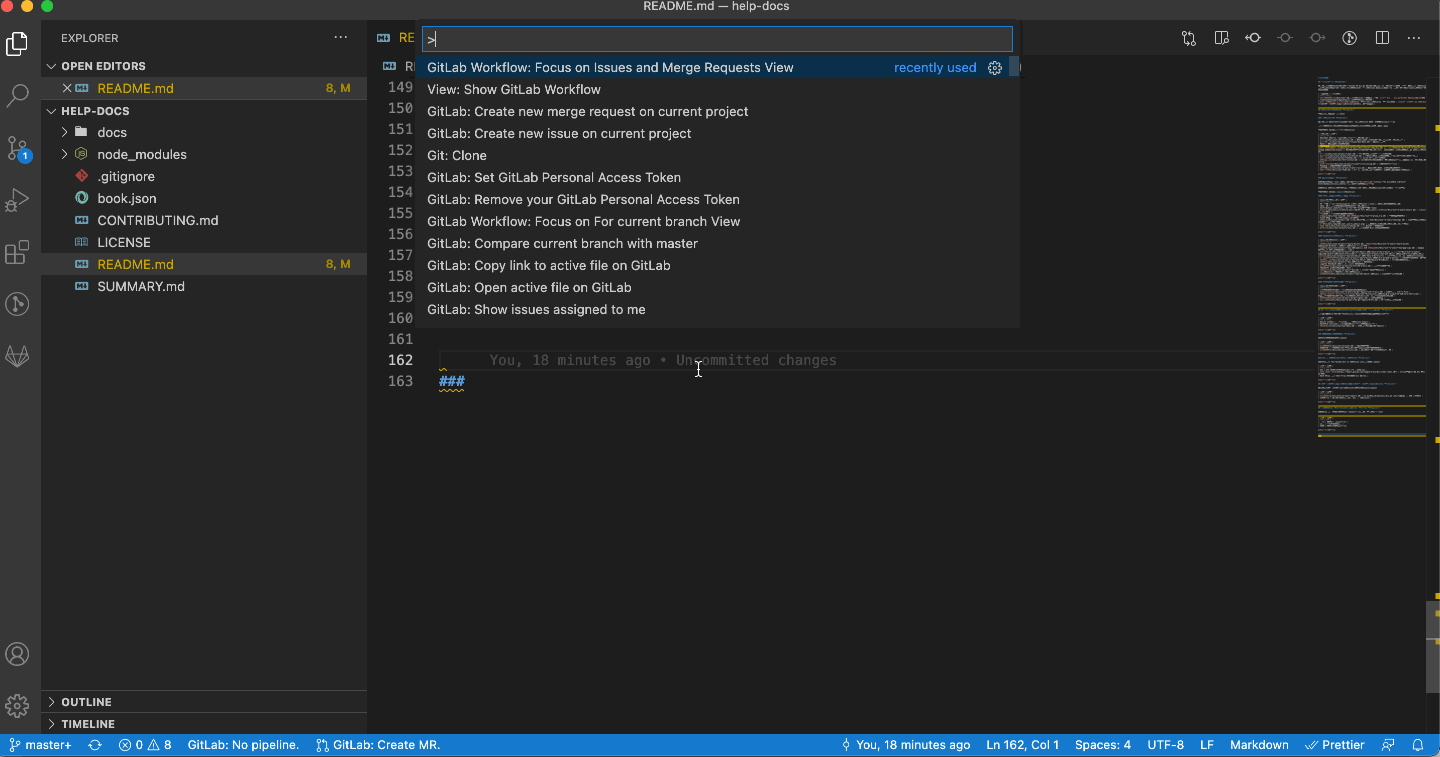Image resolution: width=1440 pixels, height=757 pixels.
Task: Select Git: Clone command
Action: point(717,156)
